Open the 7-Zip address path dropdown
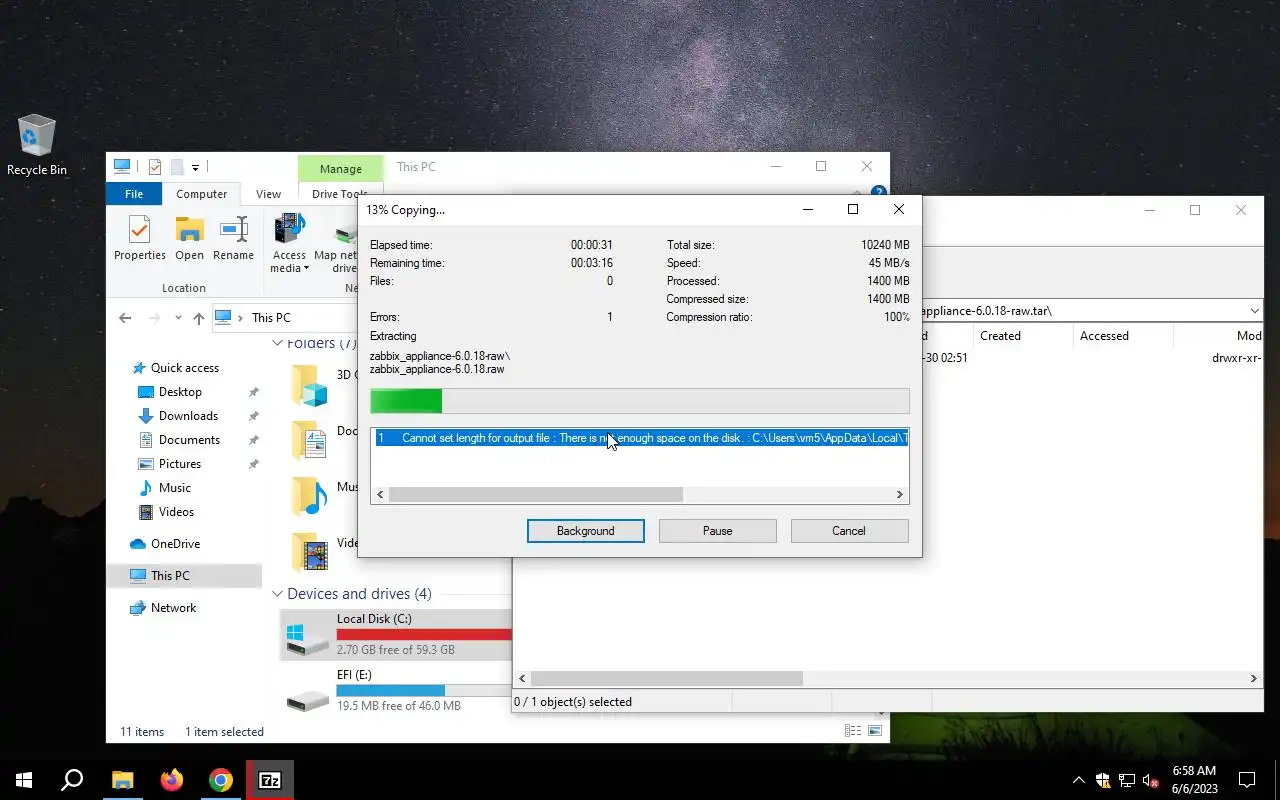 (1254, 311)
